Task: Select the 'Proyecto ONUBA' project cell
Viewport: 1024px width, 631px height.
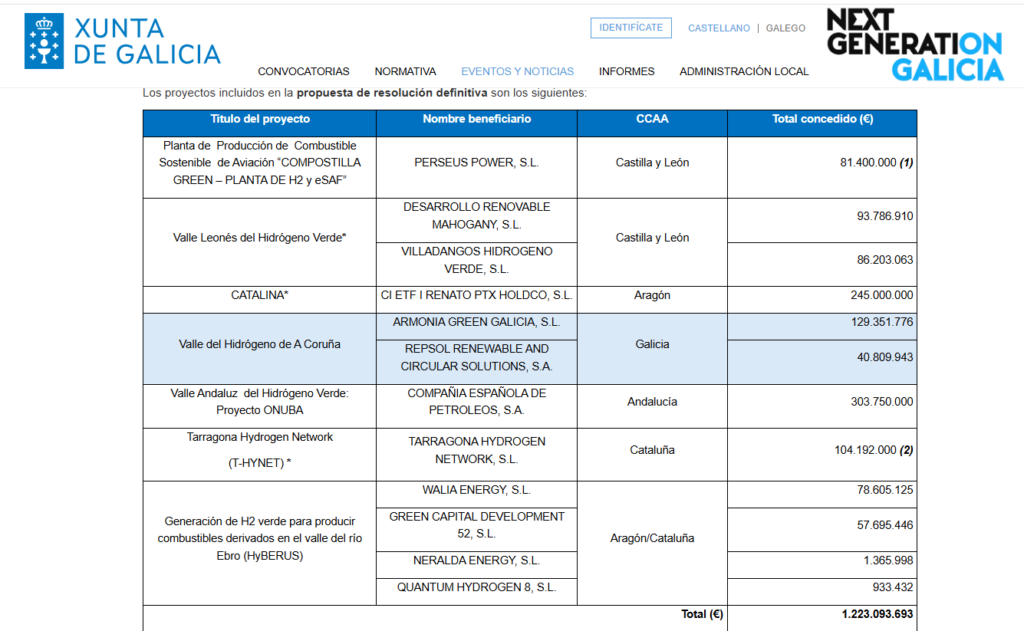Action: pos(260,406)
